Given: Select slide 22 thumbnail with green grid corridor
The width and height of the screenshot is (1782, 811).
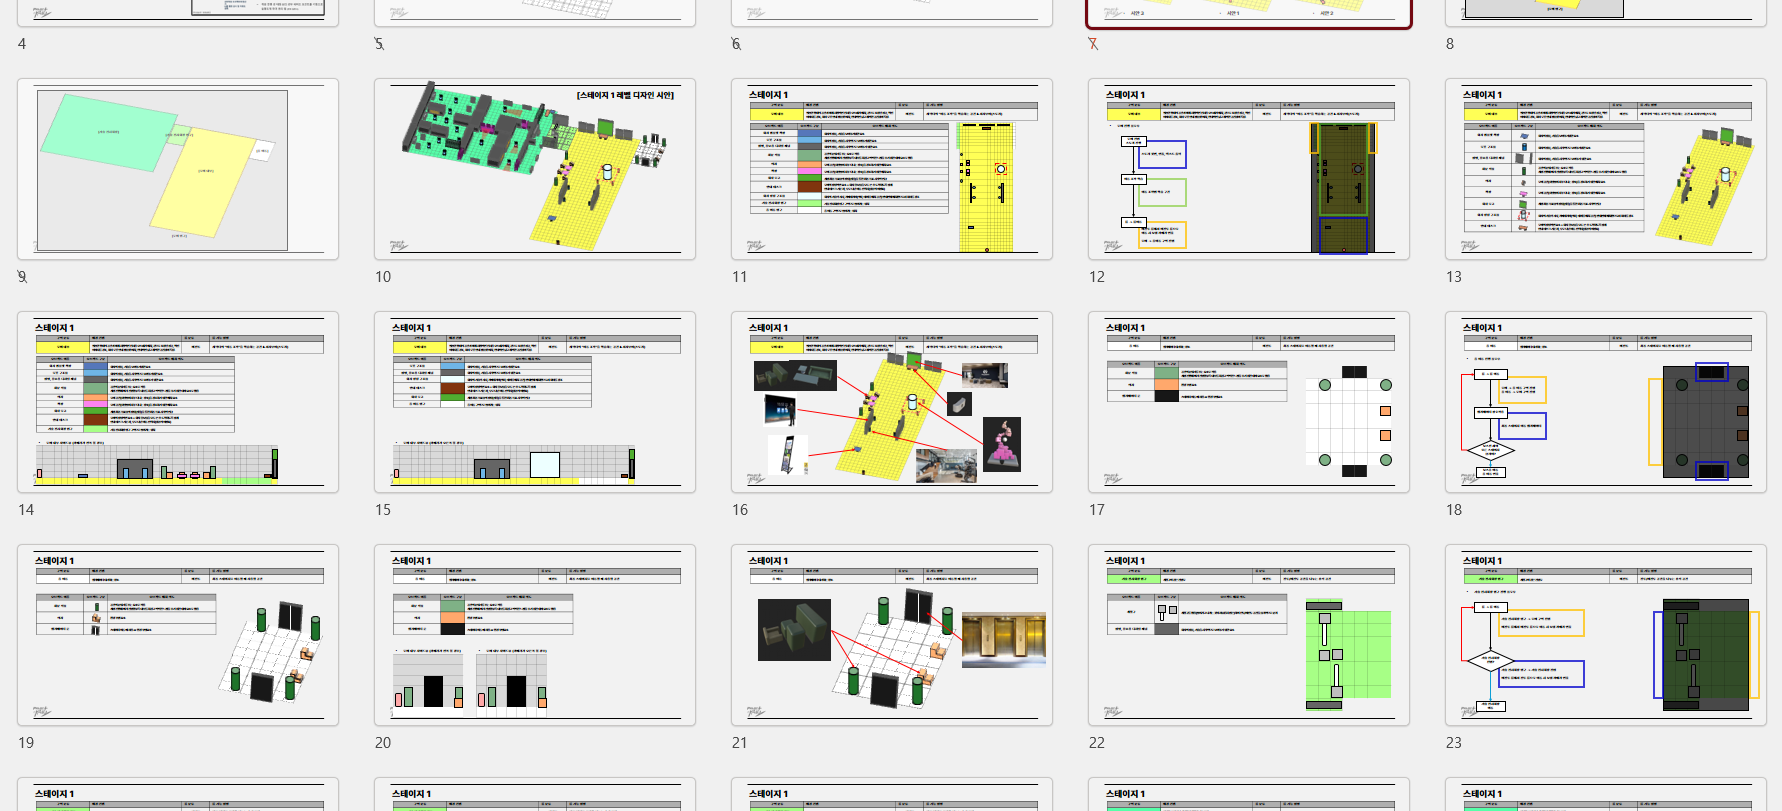Looking at the screenshot, I should [1249, 635].
